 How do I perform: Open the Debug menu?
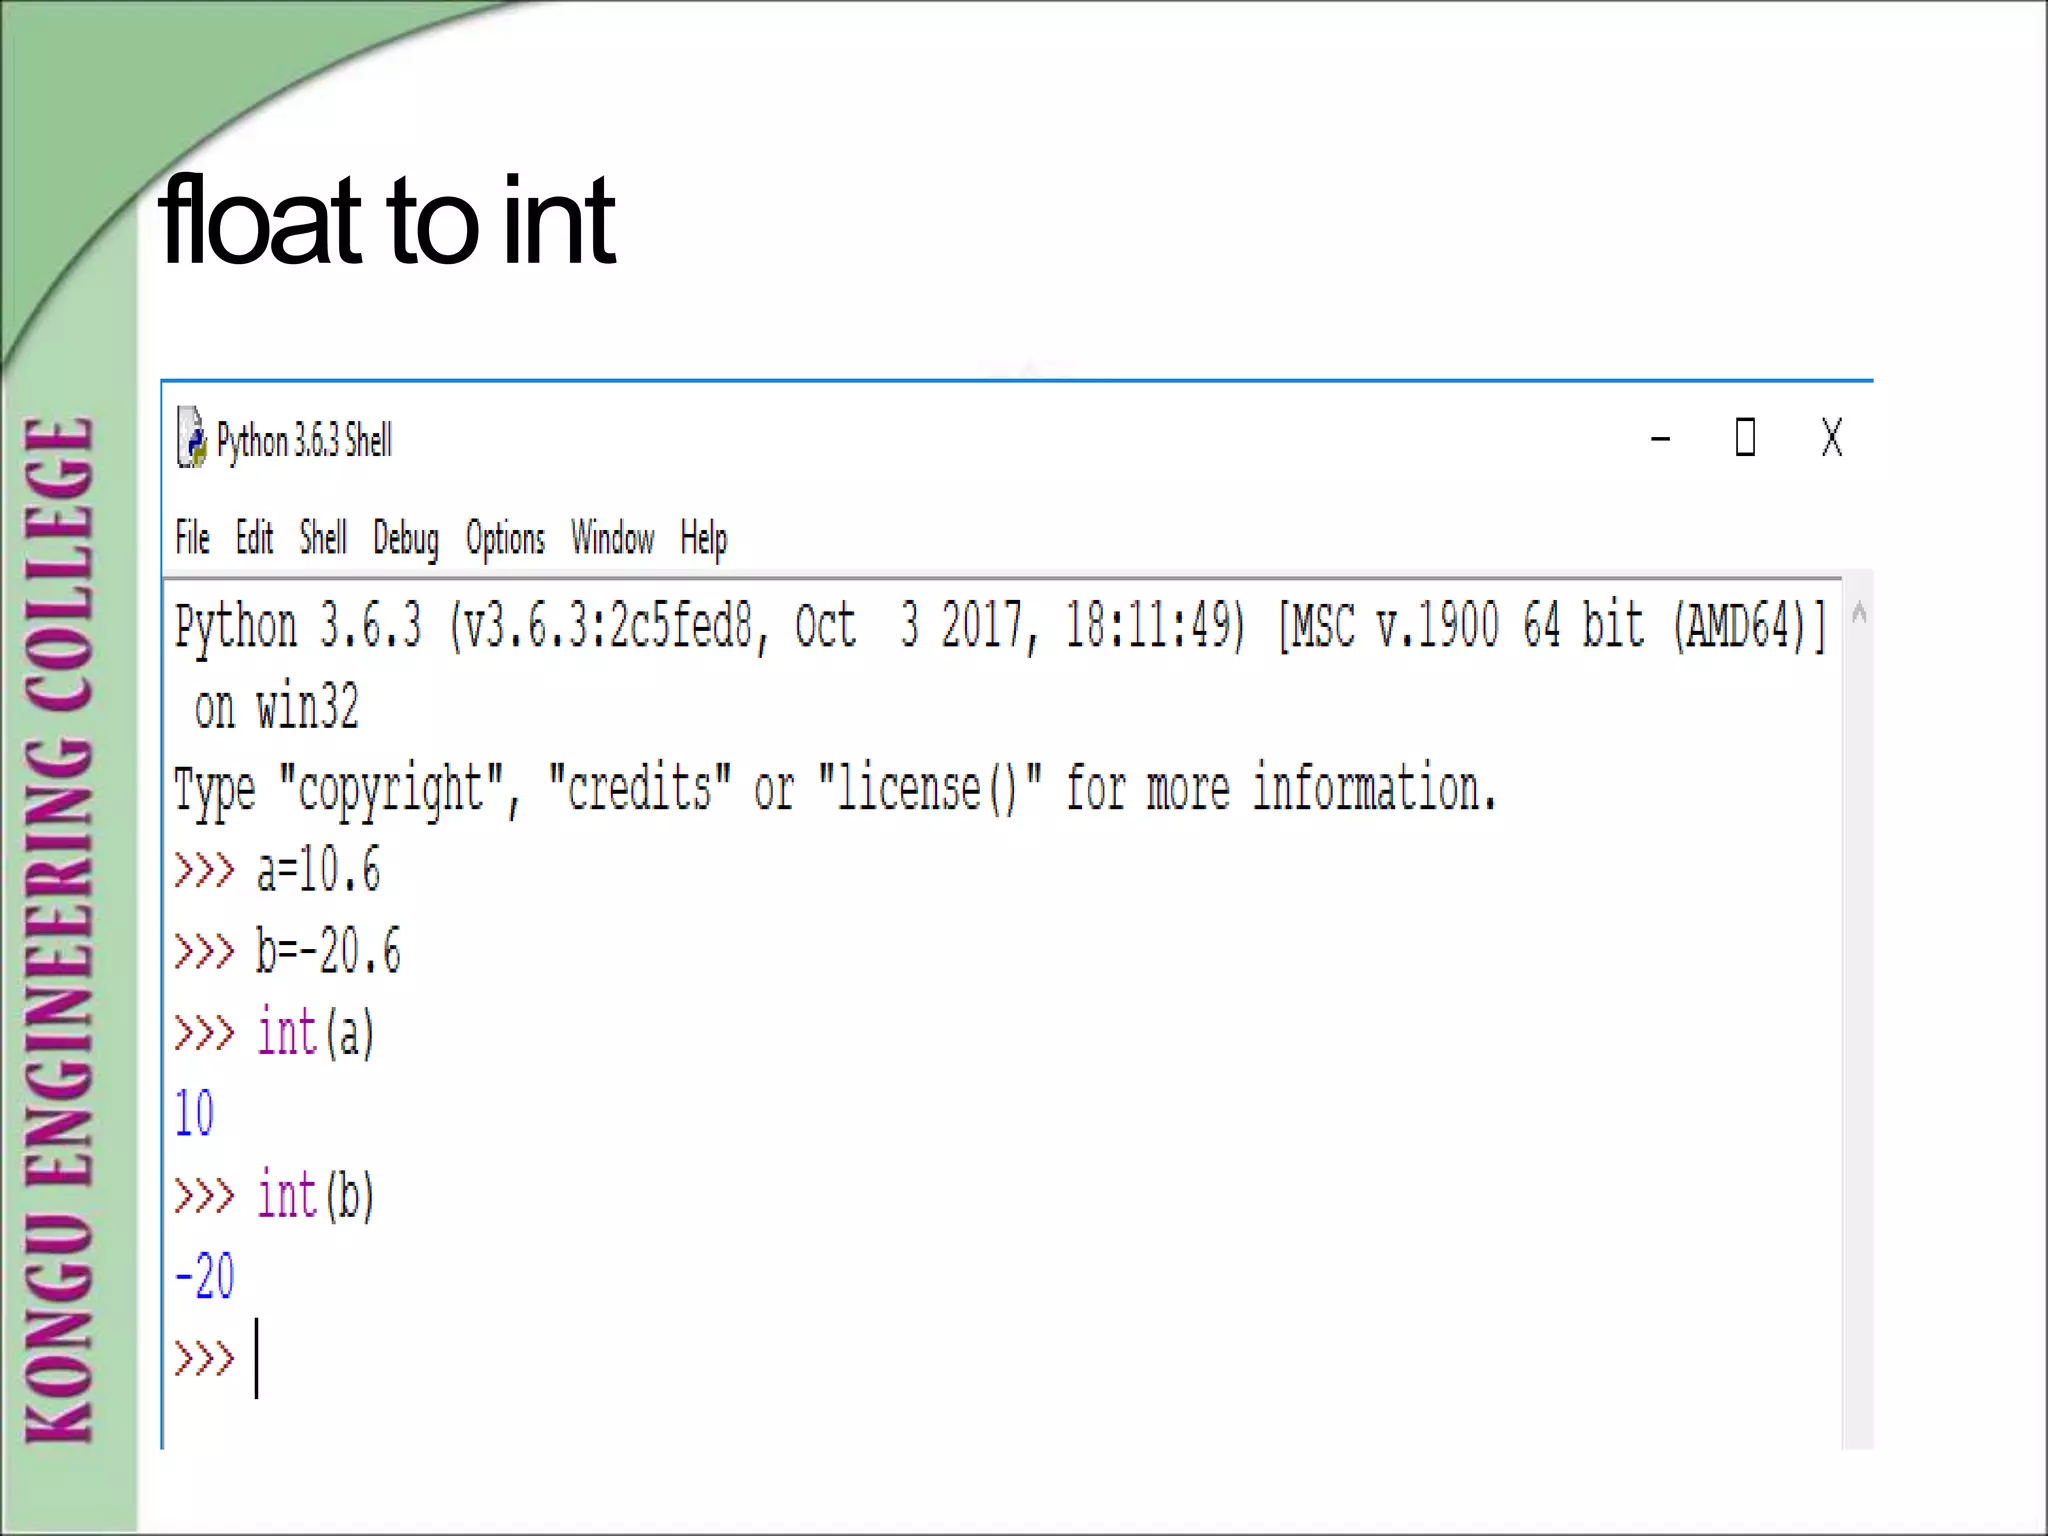coord(405,539)
